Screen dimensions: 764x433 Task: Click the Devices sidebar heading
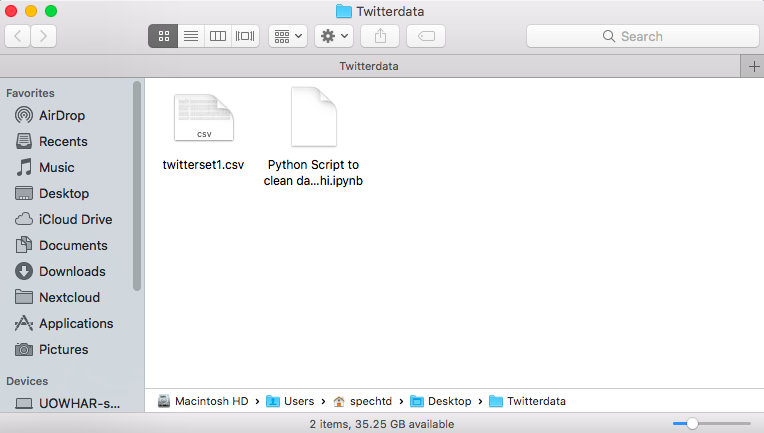[27, 381]
